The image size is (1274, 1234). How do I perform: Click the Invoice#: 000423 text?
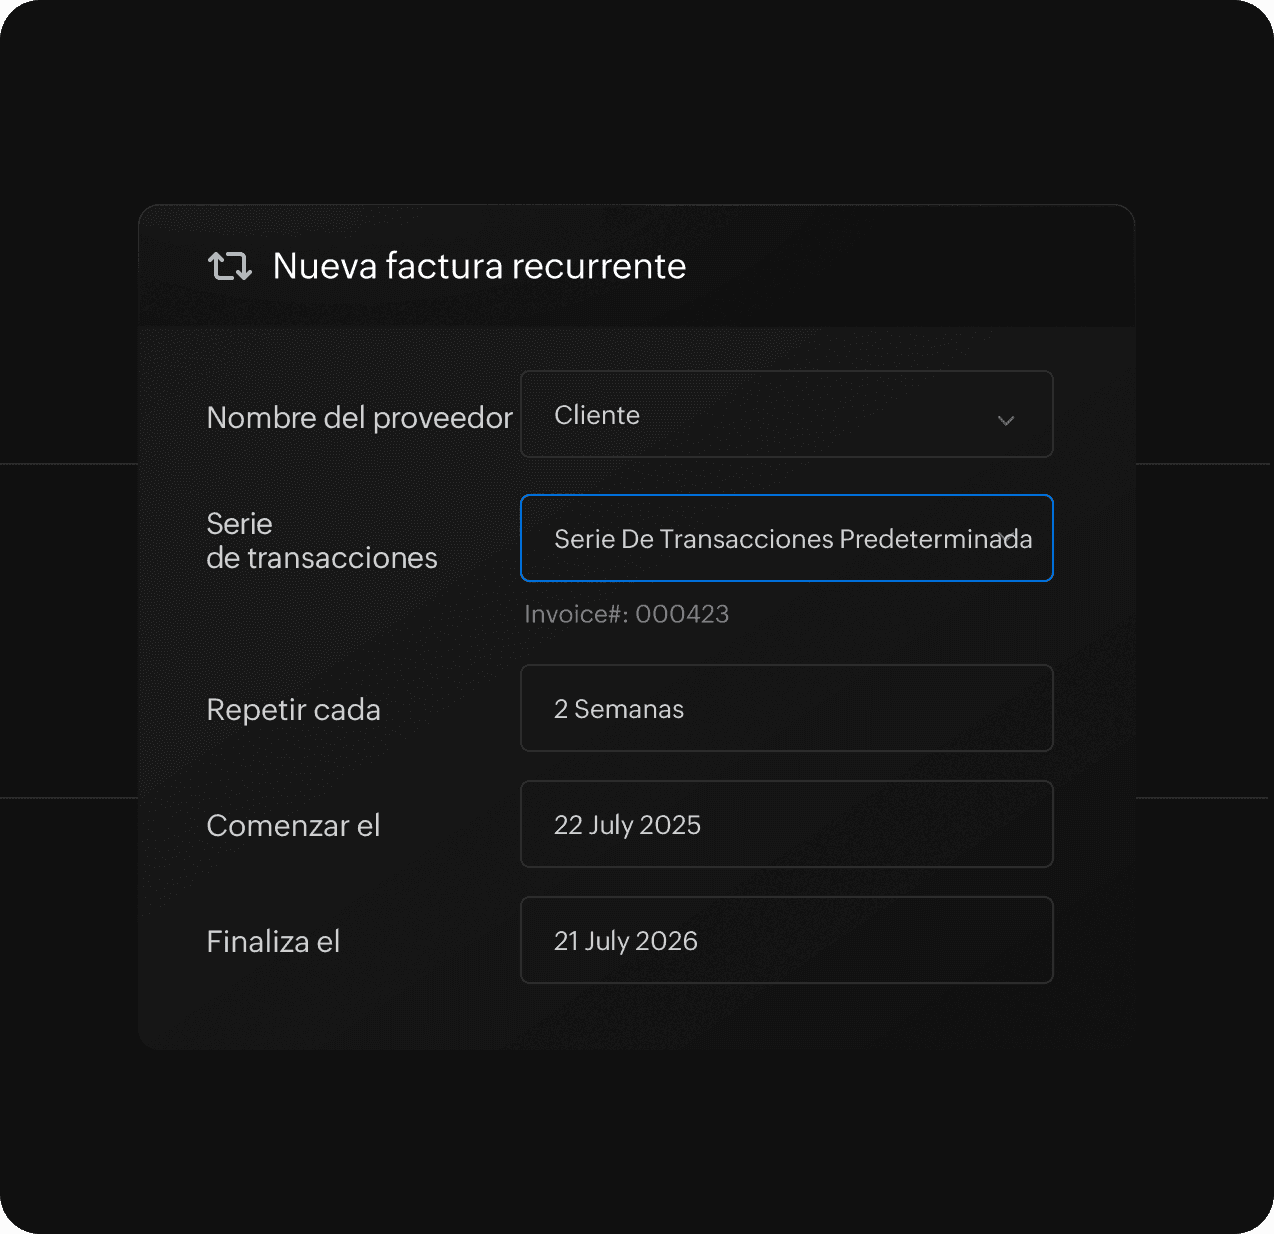tap(627, 614)
